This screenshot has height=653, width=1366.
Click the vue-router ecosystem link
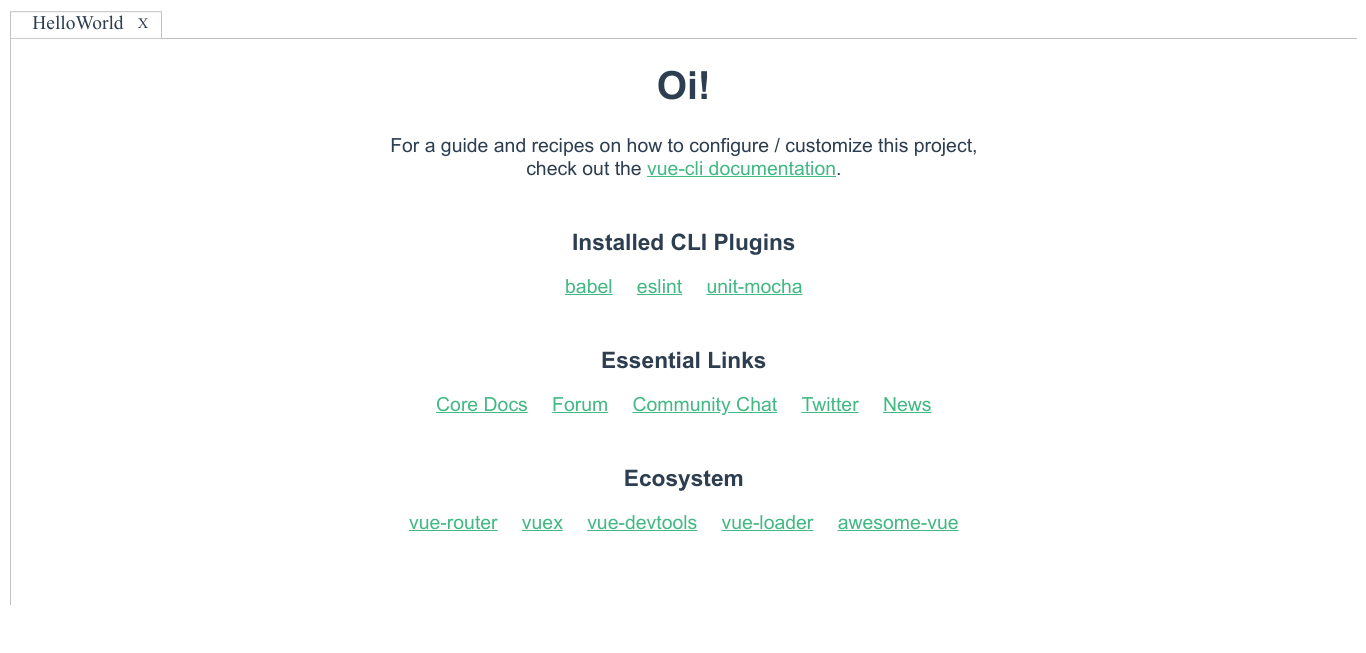tap(453, 522)
